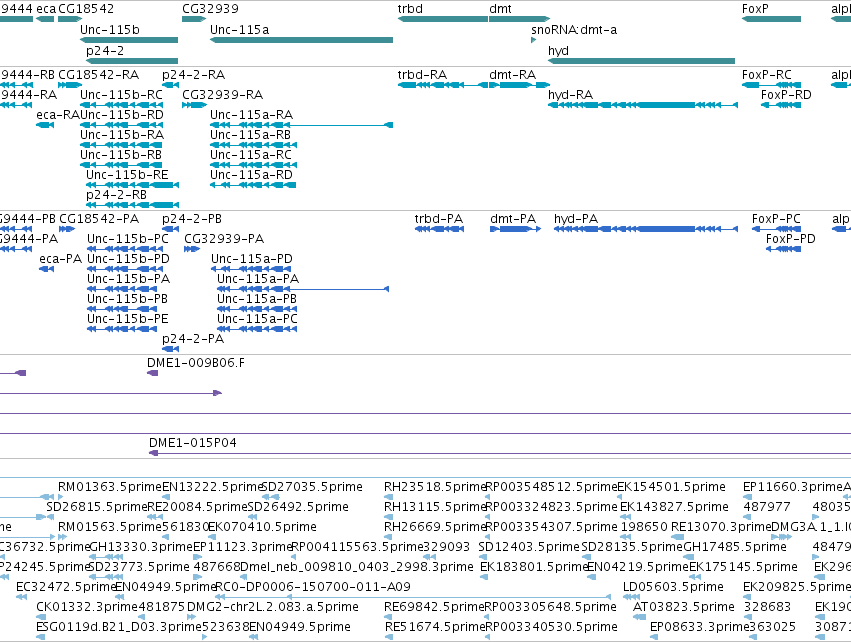Click the FoxP-RC transcript label
This screenshot has height=642, width=851.
point(766,75)
